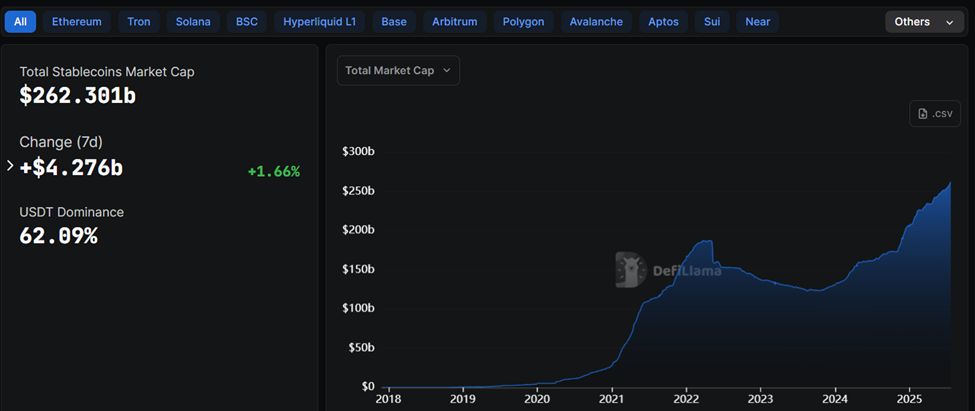The width and height of the screenshot is (975, 411).
Task: Switch to the Sui chain
Action: 711,21
